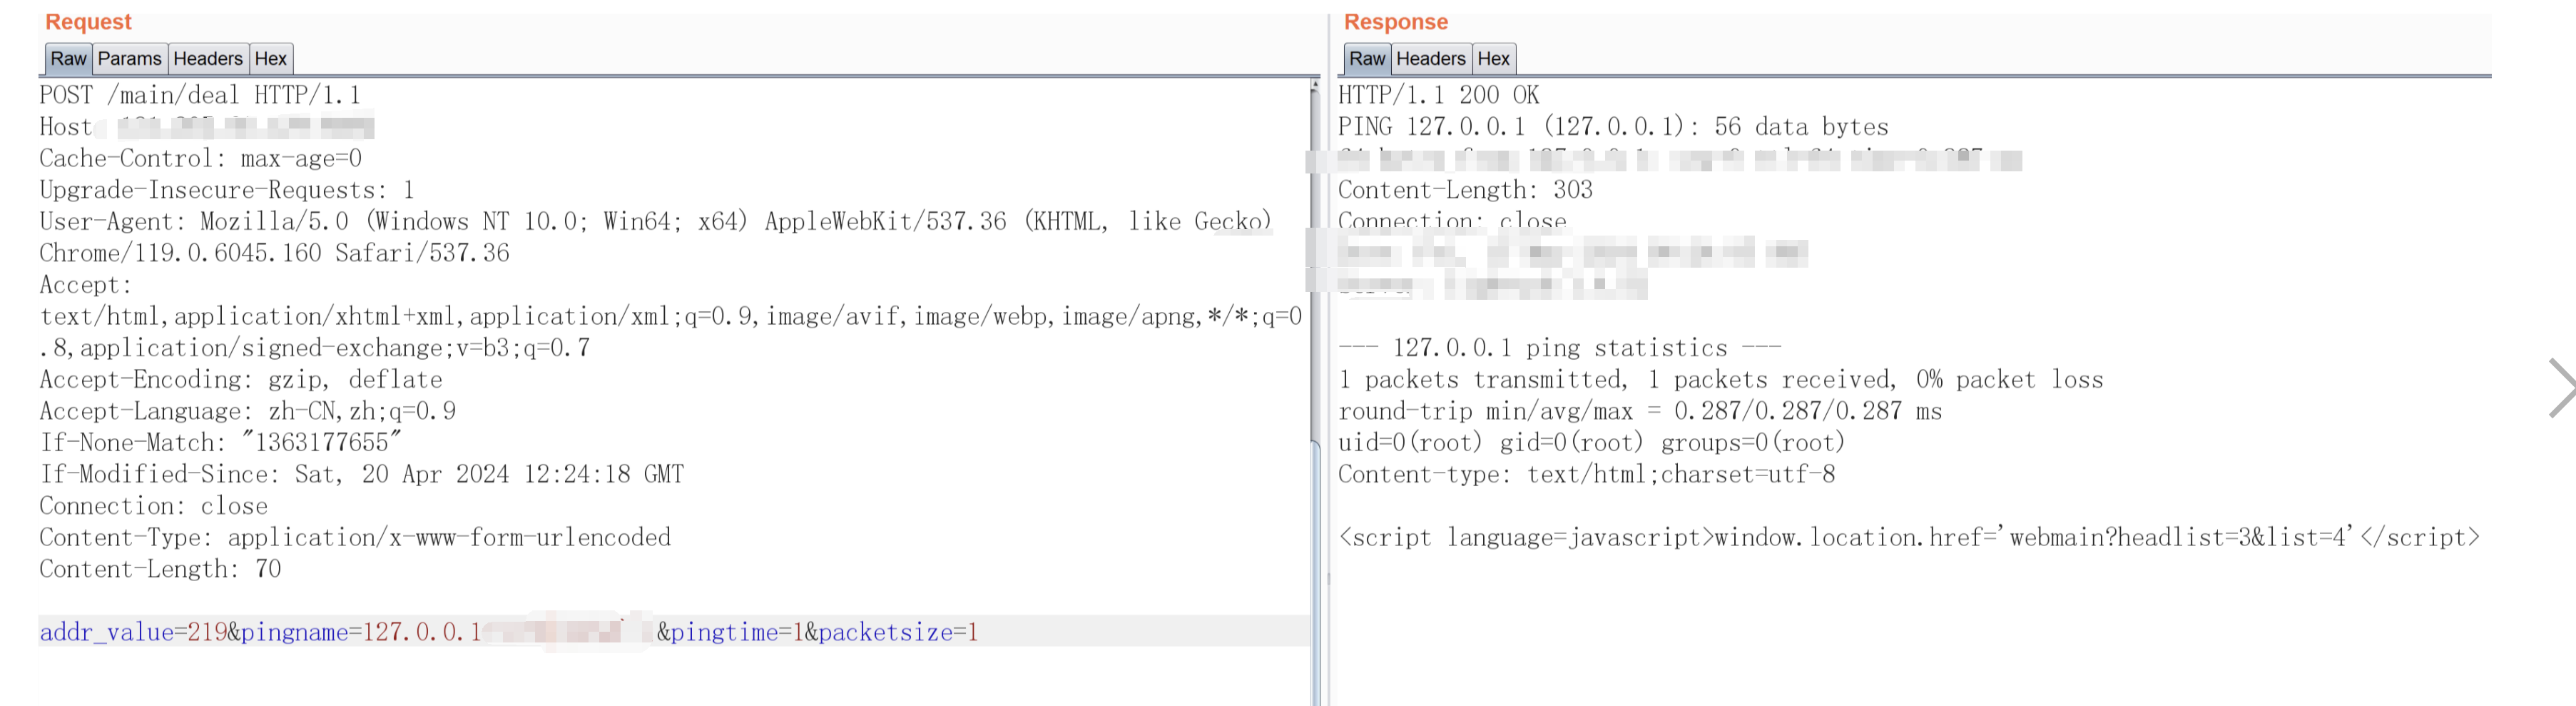This screenshot has height=706, width=2576.
Task: Click the Chrome/119.0.6045.160 Safari line
Action: coord(274,253)
